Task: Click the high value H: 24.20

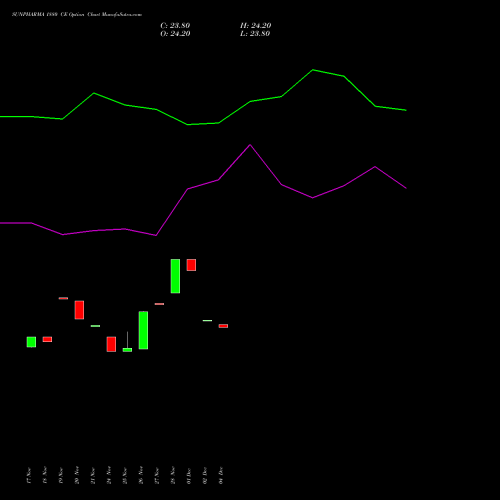Action: coord(255,26)
